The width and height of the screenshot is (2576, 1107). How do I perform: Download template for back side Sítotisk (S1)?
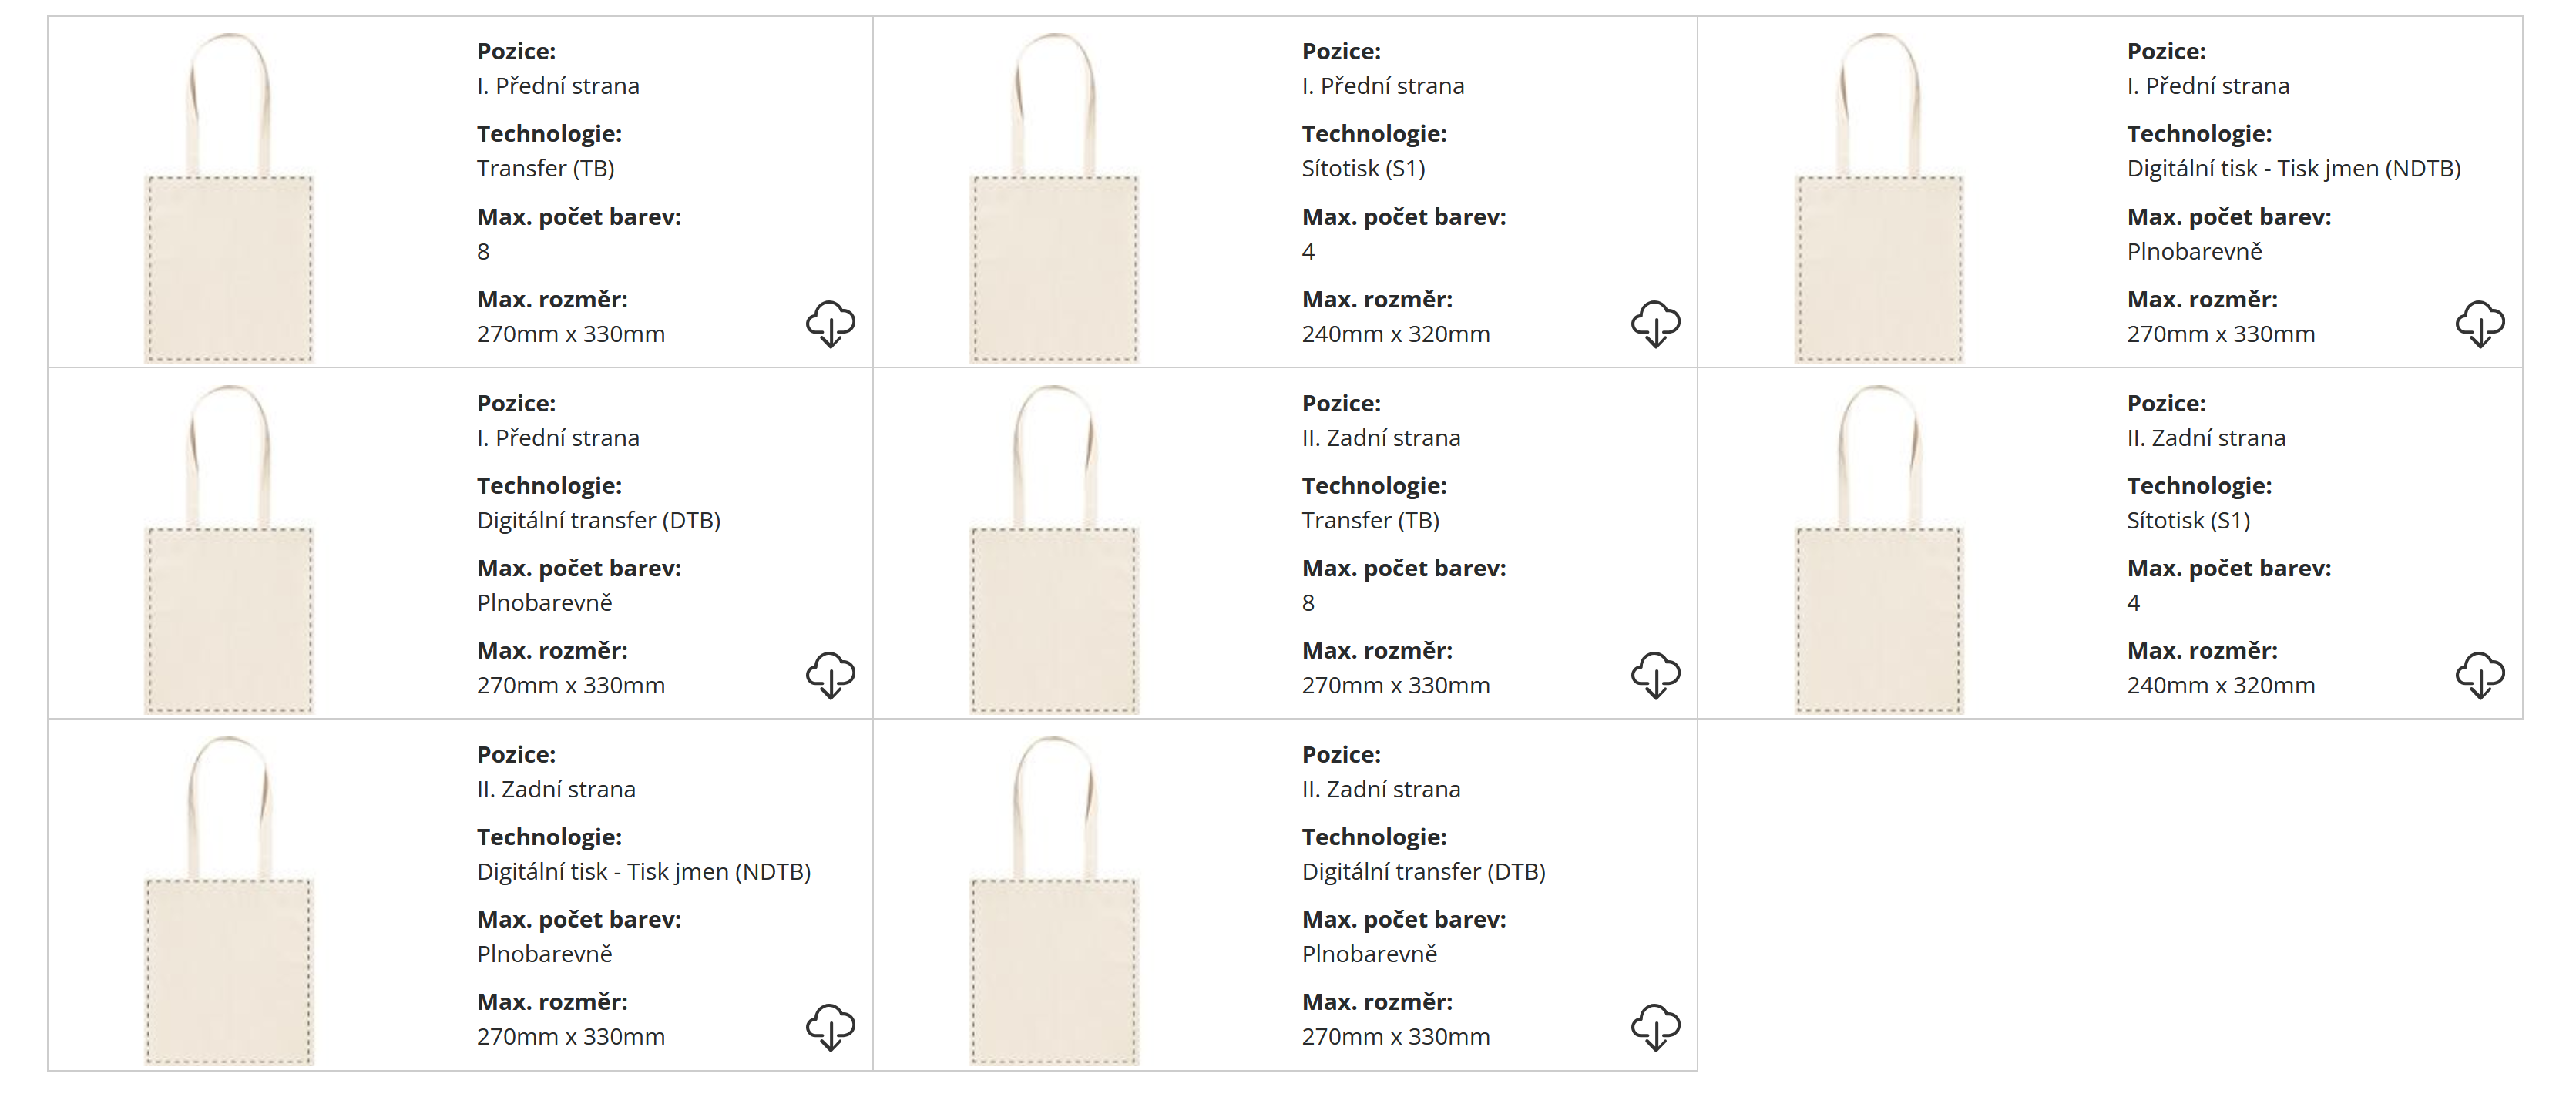point(2480,676)
